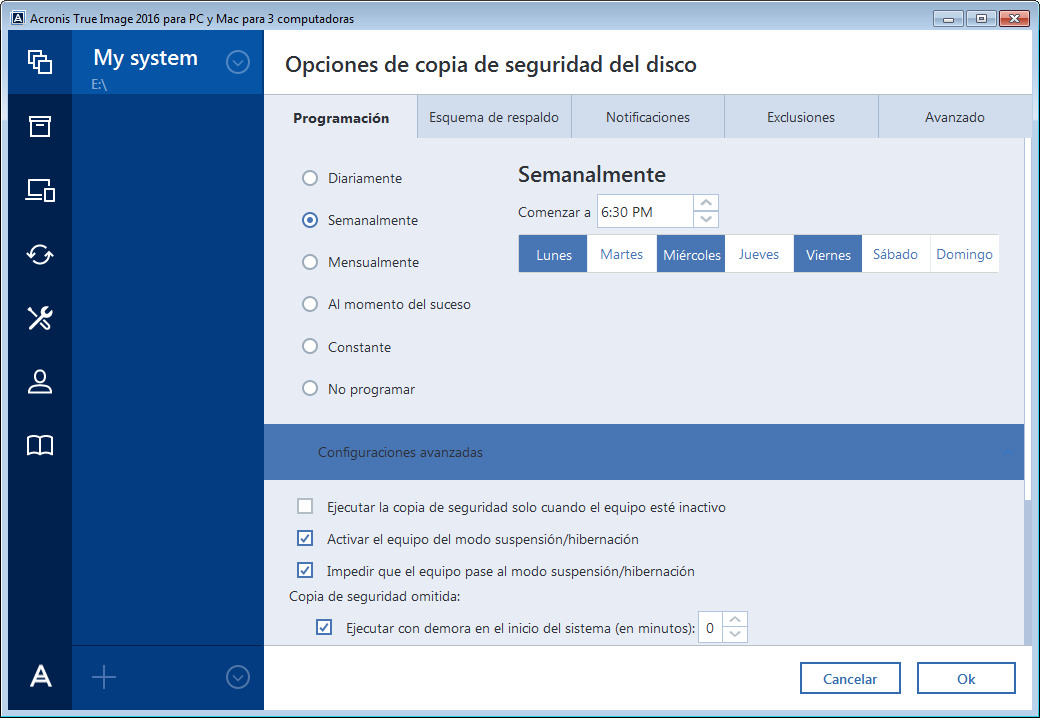
Task: Choose Al momento del suceso option
Action: click(310, 304)
